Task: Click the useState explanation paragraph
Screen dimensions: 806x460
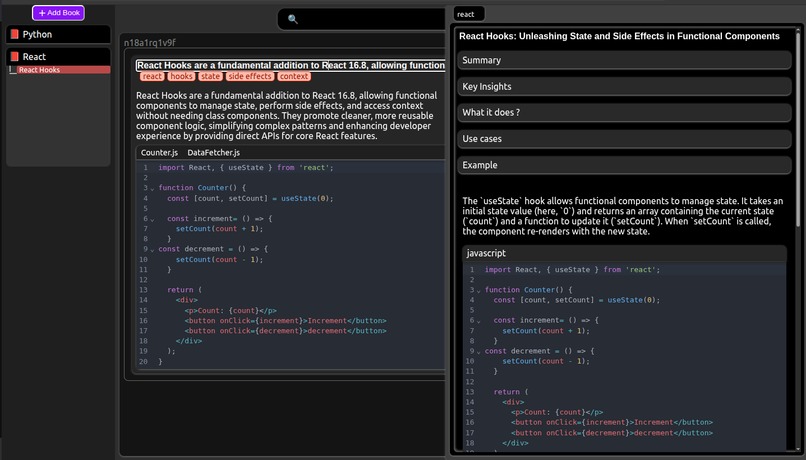Action: coord(622,216)
